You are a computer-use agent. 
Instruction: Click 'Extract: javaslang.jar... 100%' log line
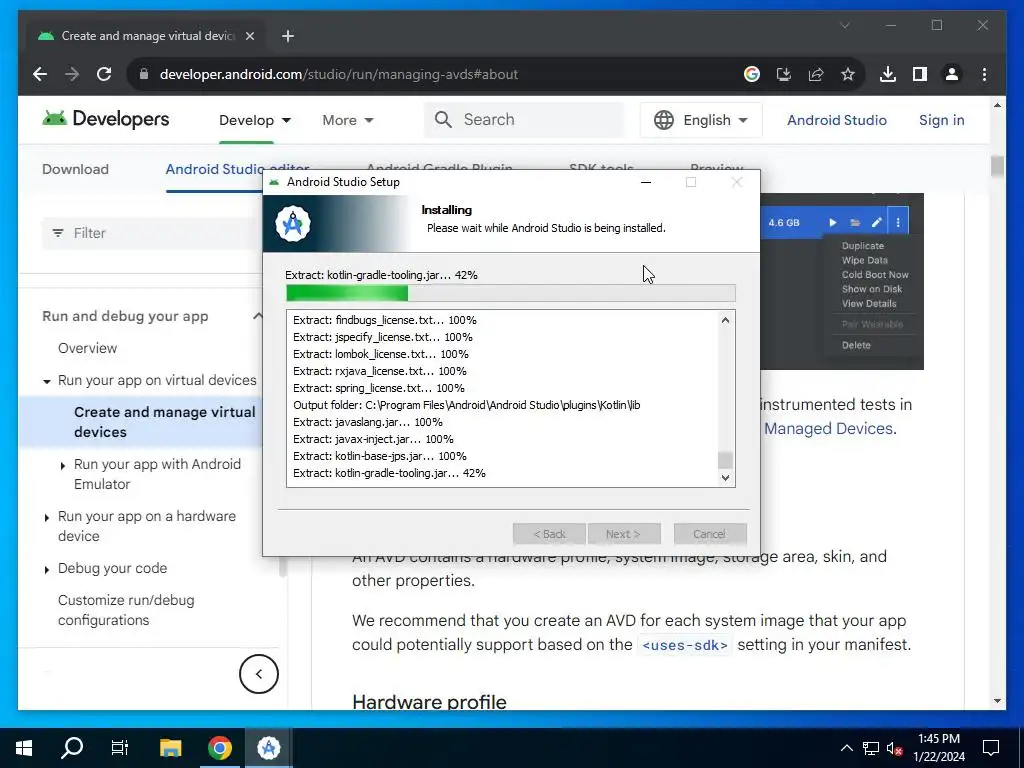click(368, 422)
